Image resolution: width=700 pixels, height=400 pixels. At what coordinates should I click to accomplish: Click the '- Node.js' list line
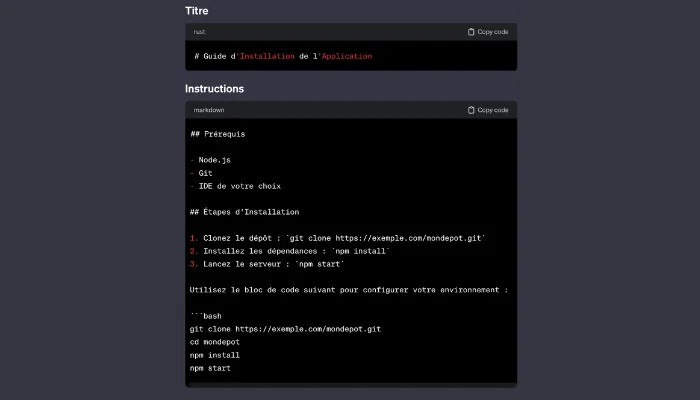210,160
